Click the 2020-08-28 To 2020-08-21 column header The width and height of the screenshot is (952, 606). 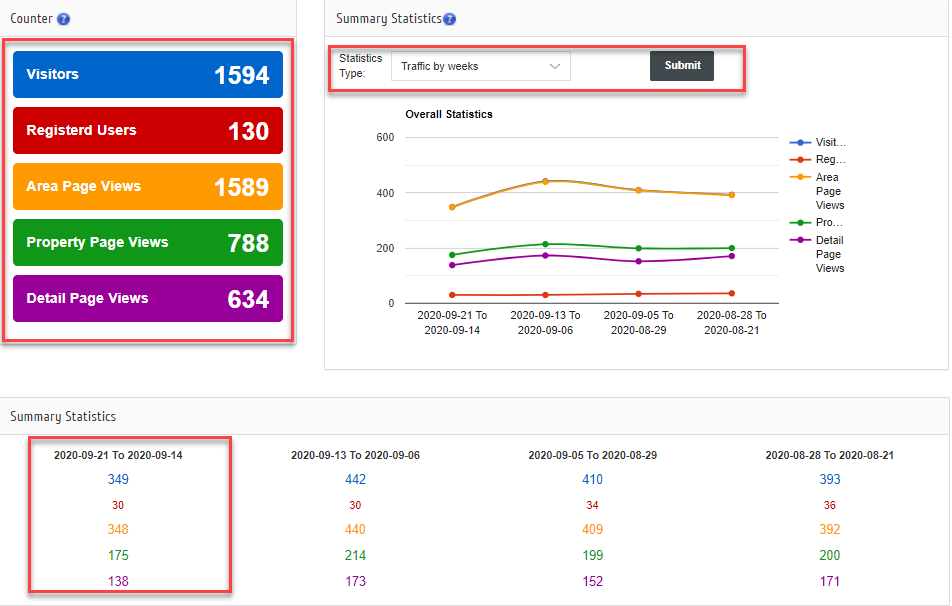pos(830,455)
